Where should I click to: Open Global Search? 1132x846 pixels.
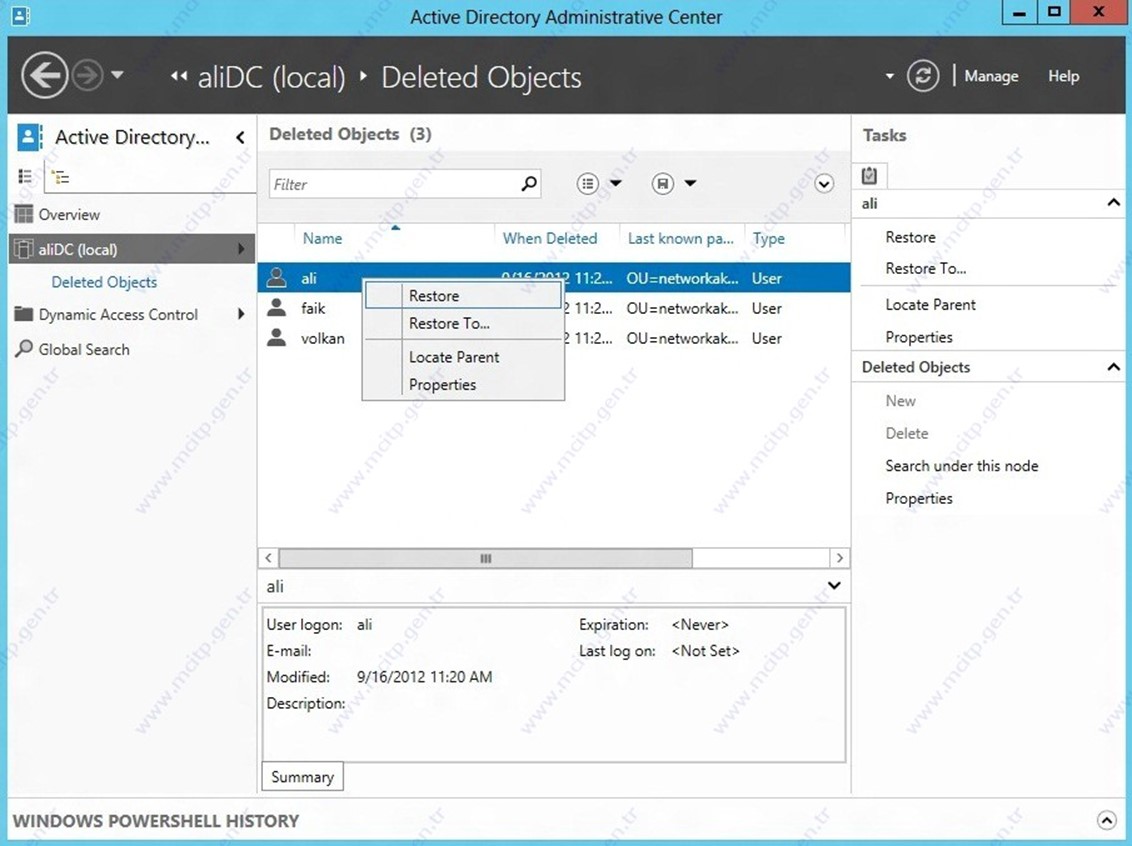(84, 349)
